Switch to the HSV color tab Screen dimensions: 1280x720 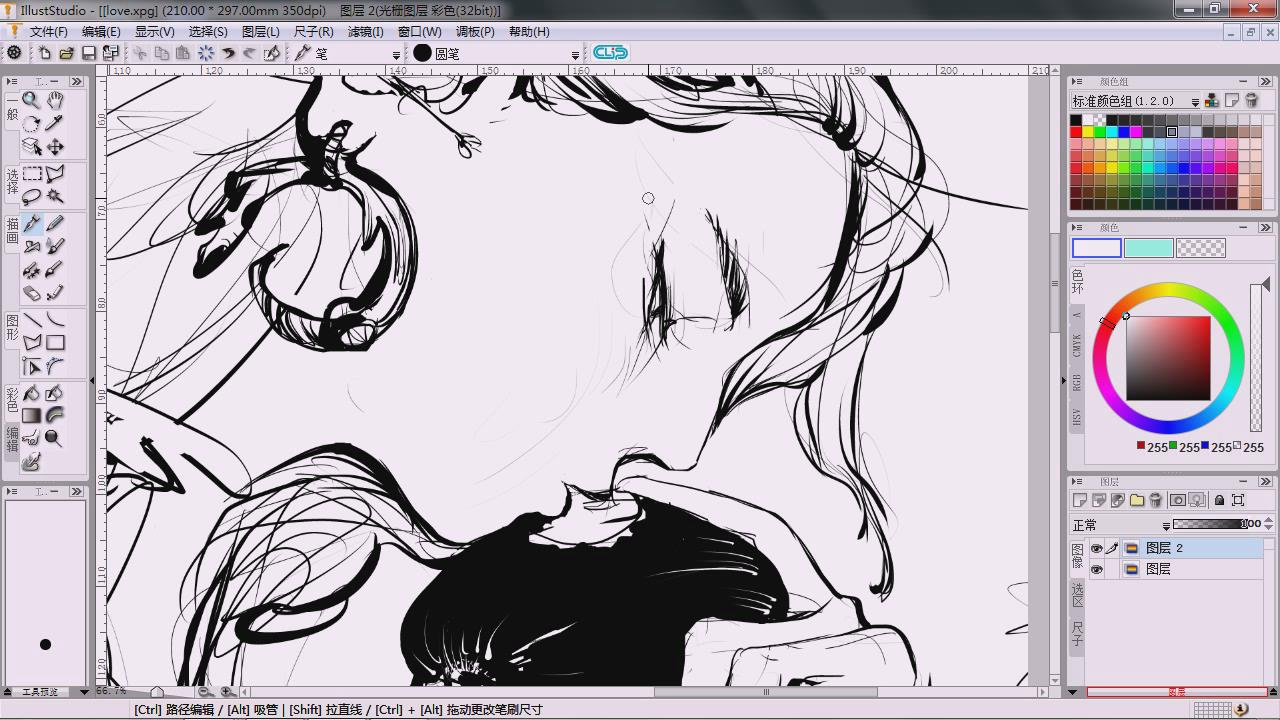click(x=1077, y=417)
